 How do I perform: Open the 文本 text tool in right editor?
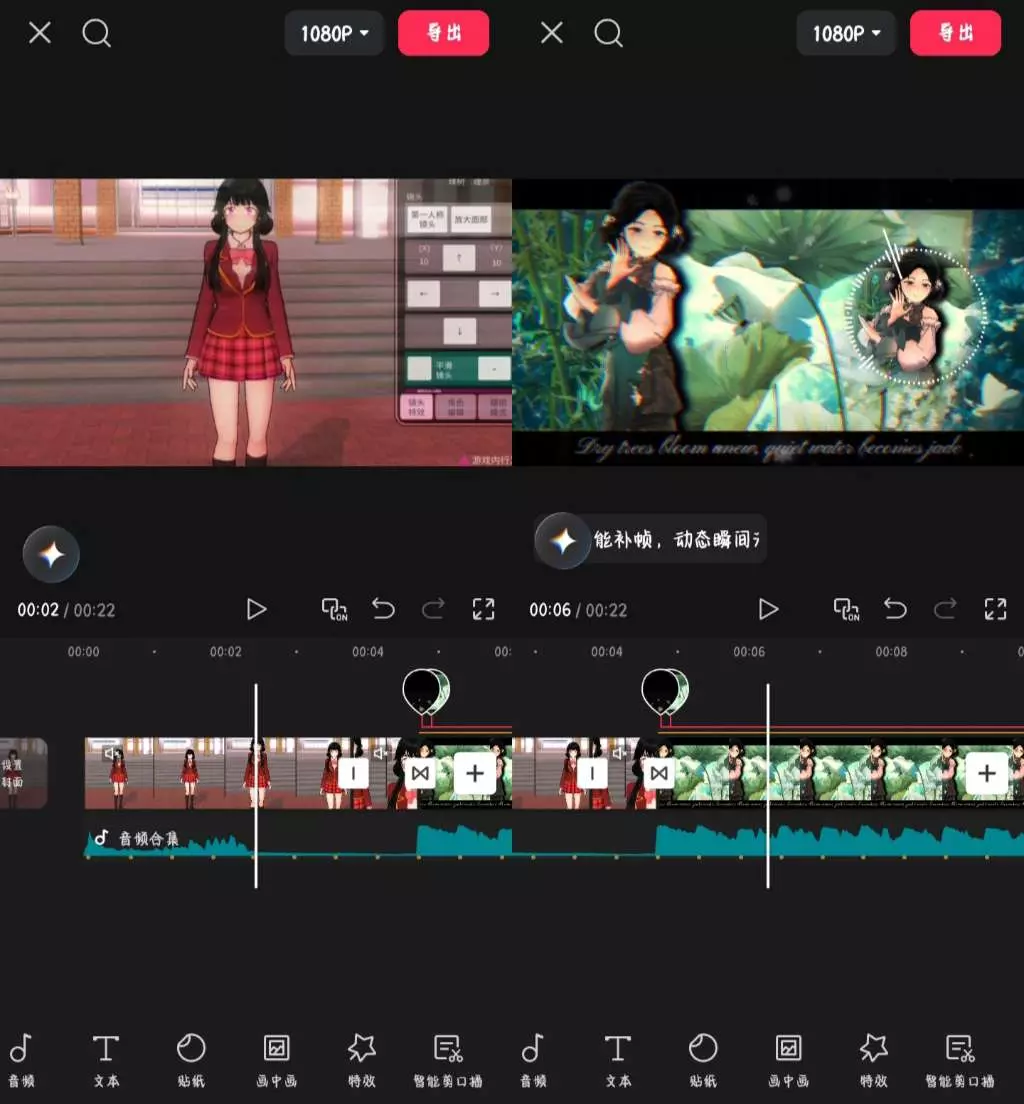[x=618, y=1060]
